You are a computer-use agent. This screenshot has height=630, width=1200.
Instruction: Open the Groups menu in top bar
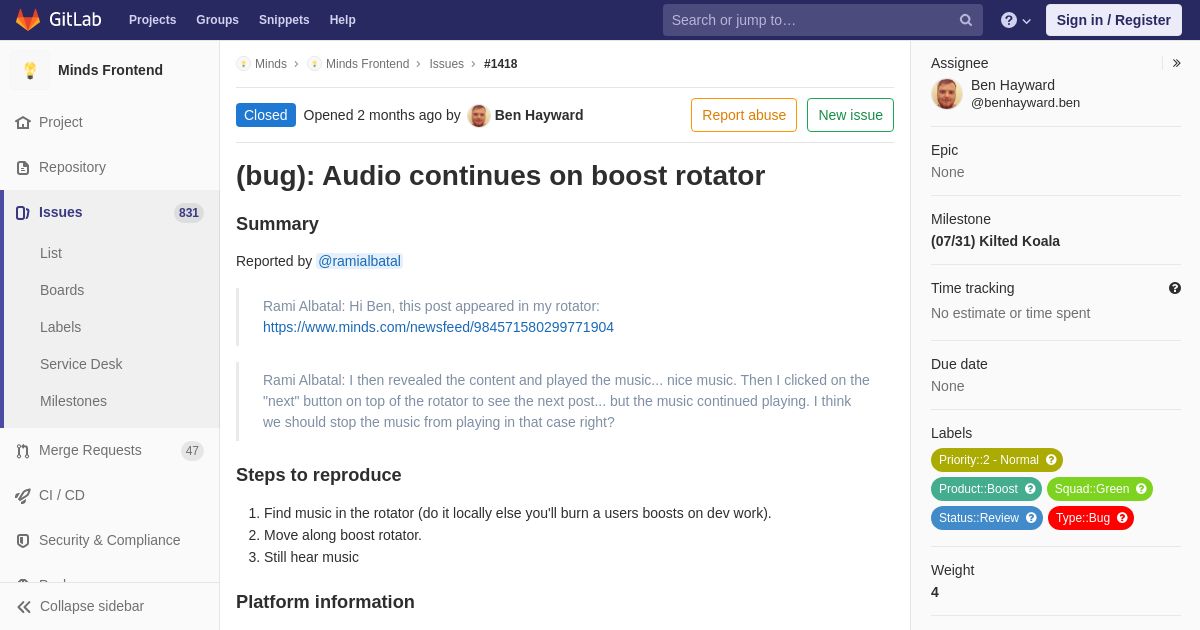click(217, 20)
